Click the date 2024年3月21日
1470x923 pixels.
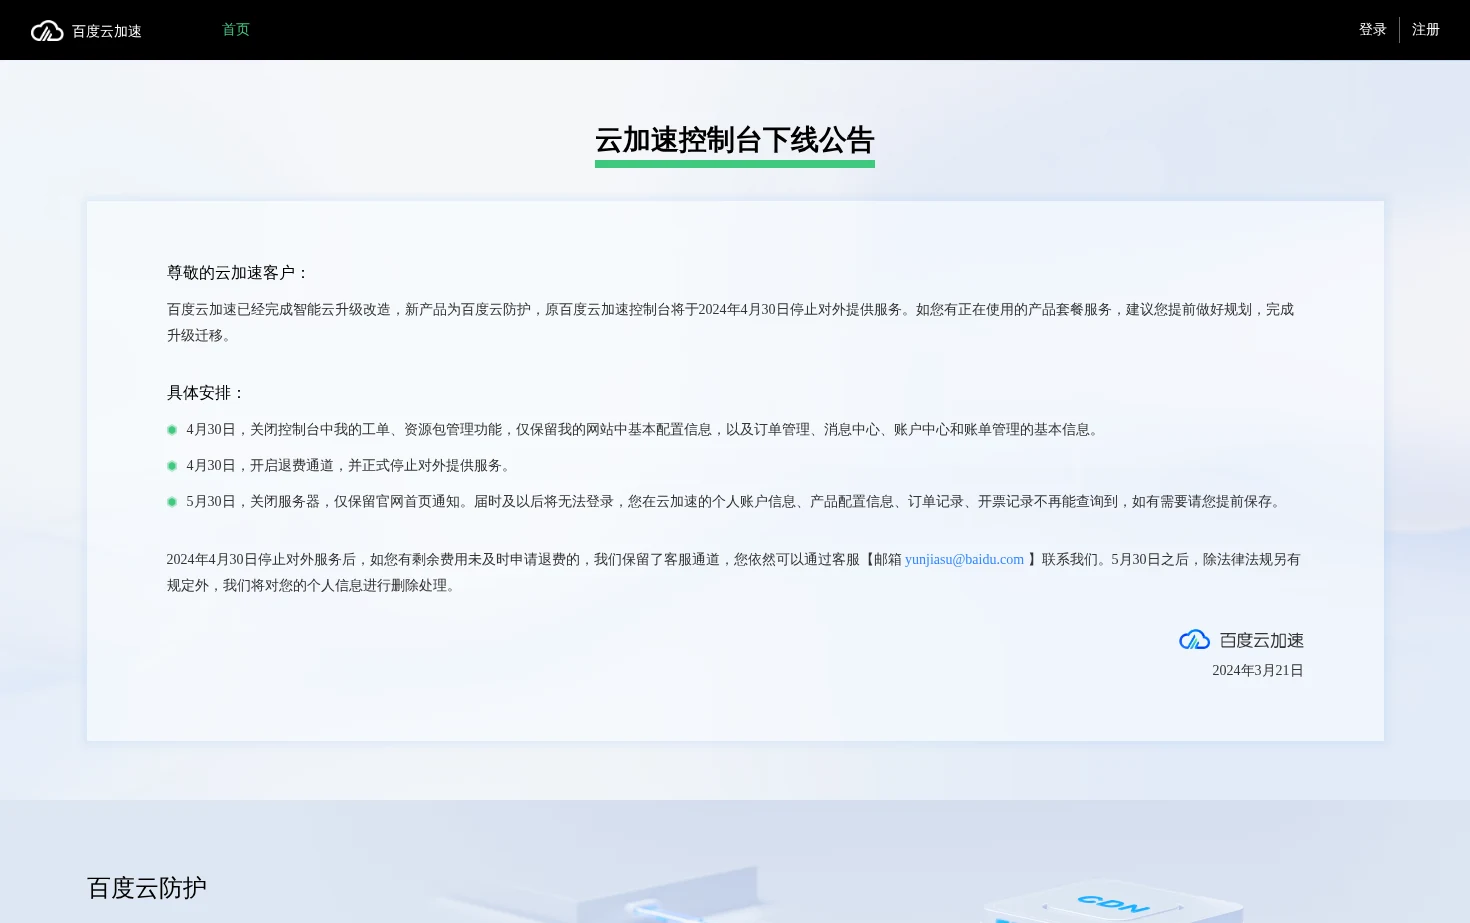1258,671
